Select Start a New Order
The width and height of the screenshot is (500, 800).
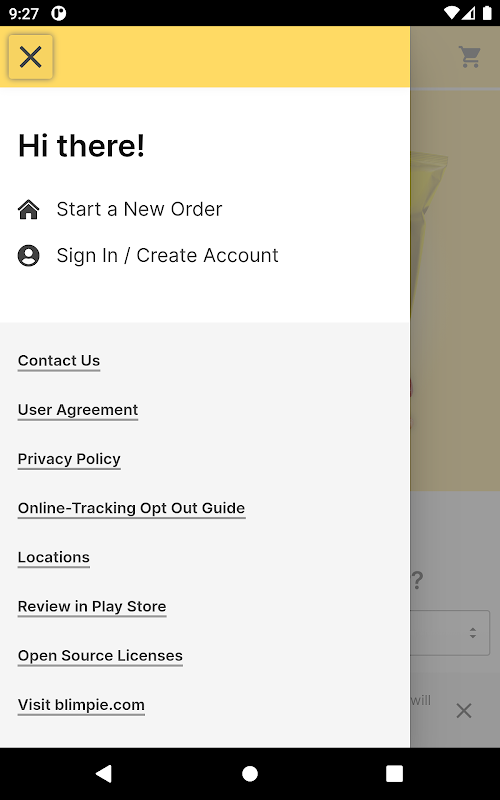tap(139, 209)
